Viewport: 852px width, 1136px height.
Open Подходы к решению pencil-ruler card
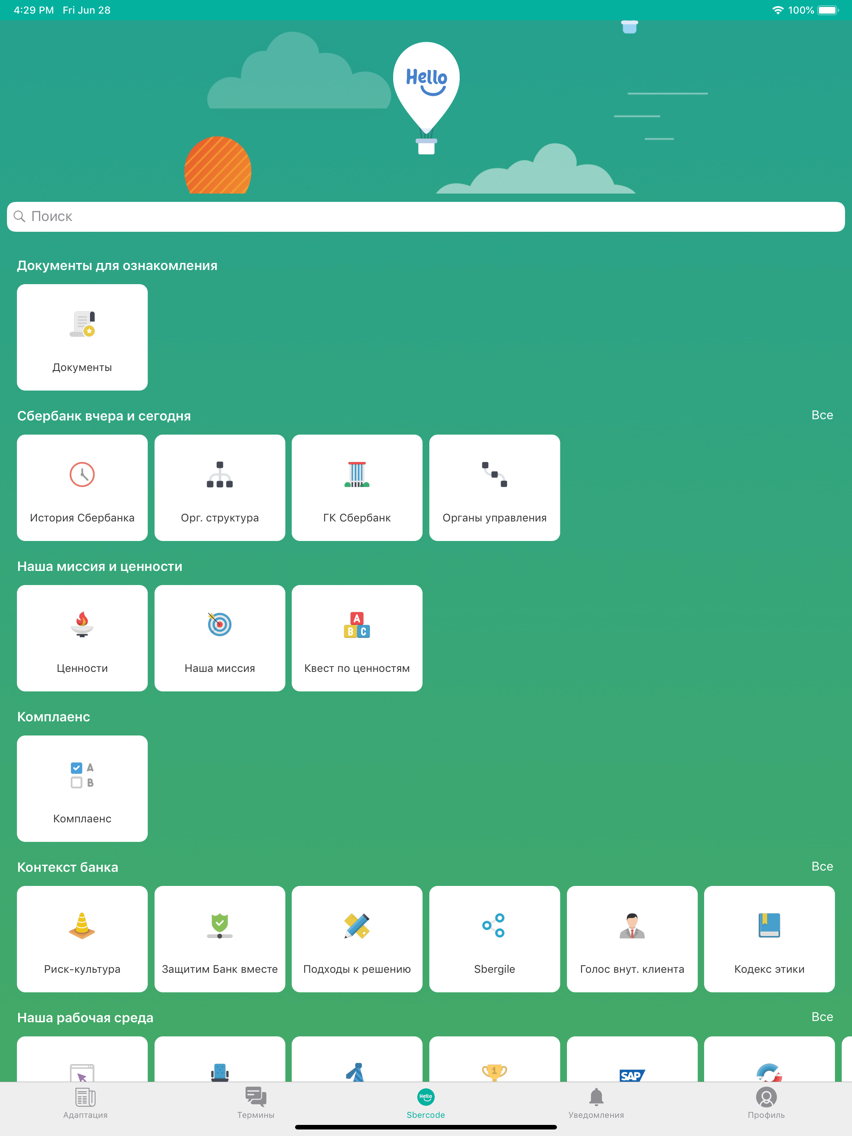(x=357, y=939)
